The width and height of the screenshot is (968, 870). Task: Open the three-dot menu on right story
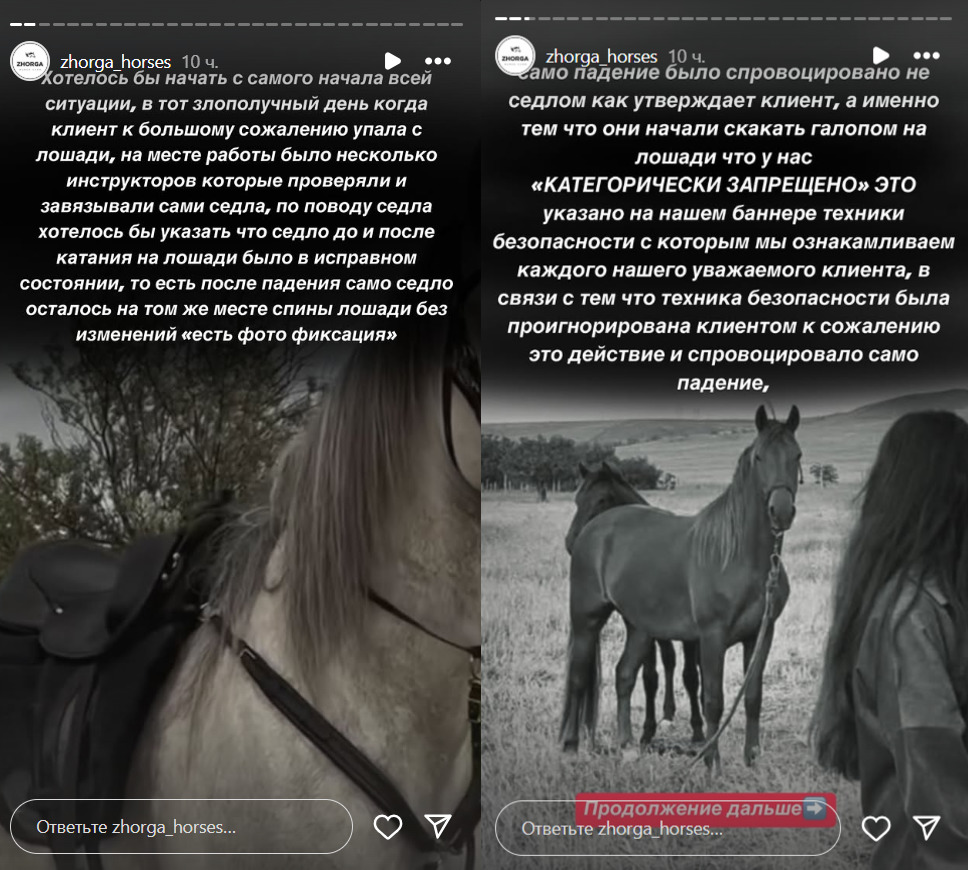(x=926, y=56)
